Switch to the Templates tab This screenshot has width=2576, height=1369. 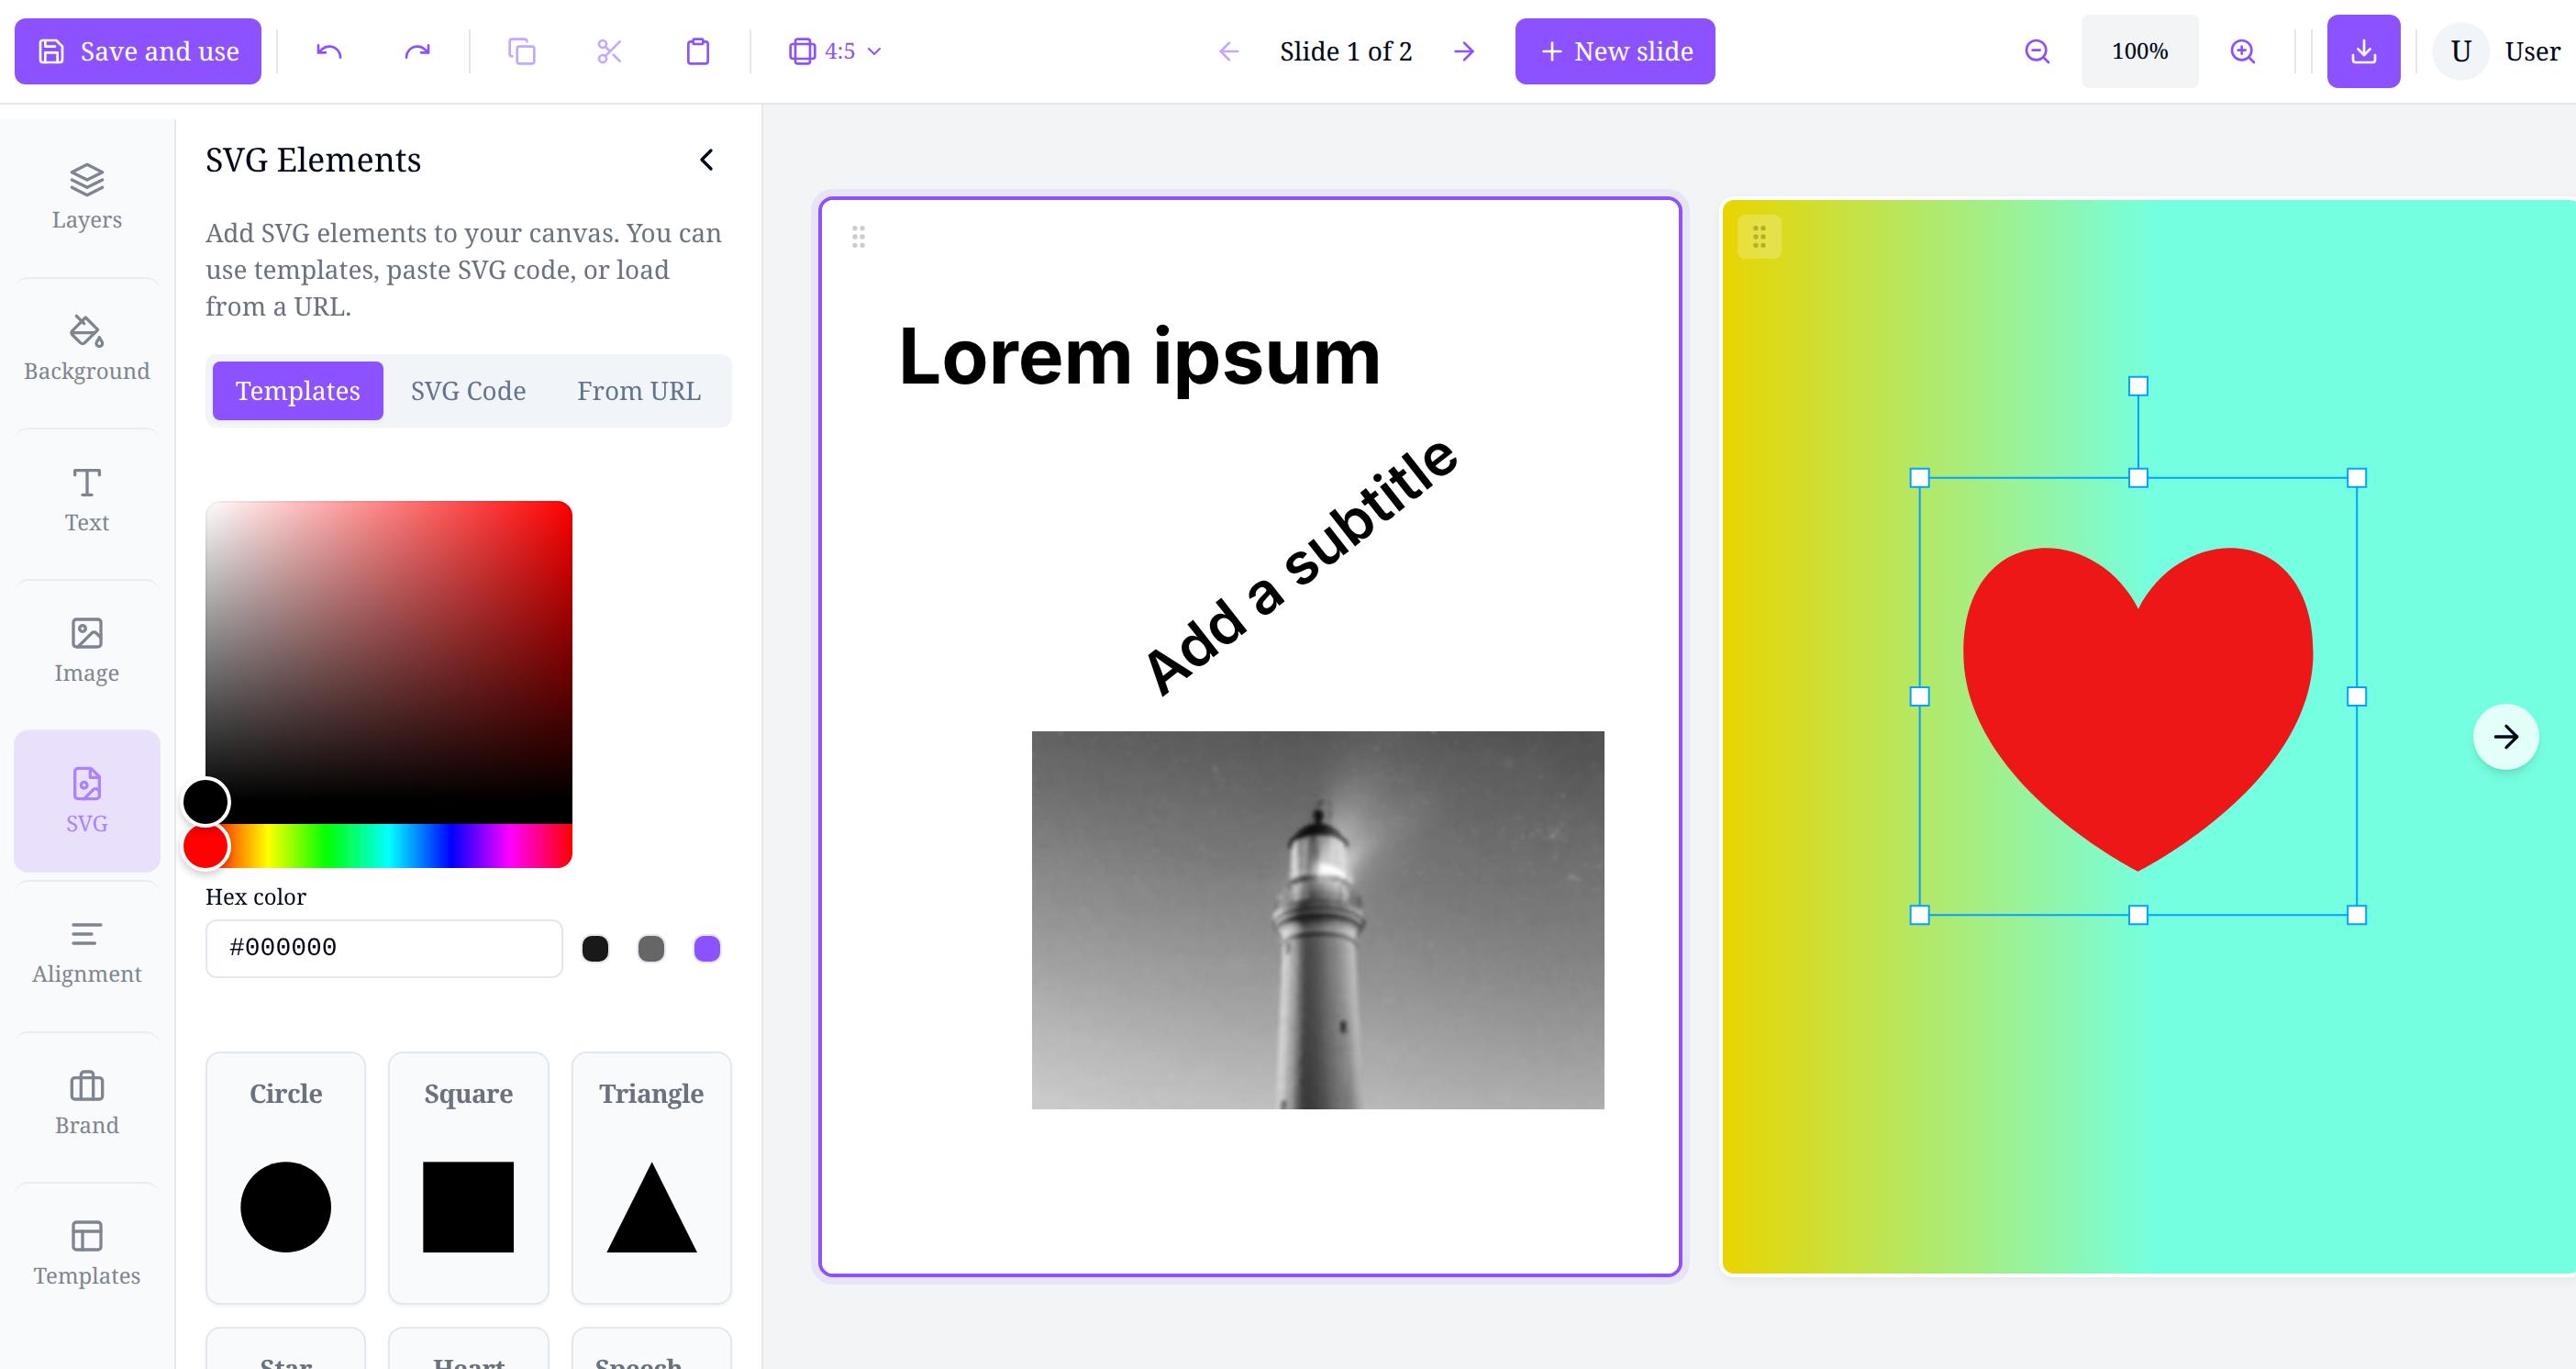pos(298,391)
